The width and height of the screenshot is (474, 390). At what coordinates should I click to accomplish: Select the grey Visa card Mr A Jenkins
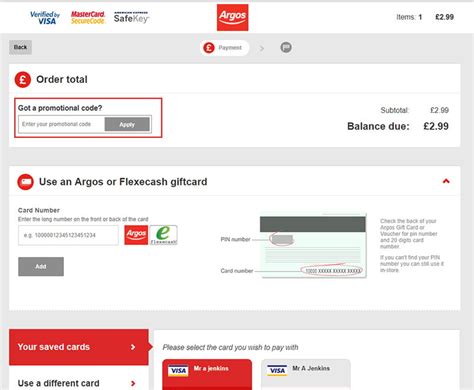click(306, 374)
